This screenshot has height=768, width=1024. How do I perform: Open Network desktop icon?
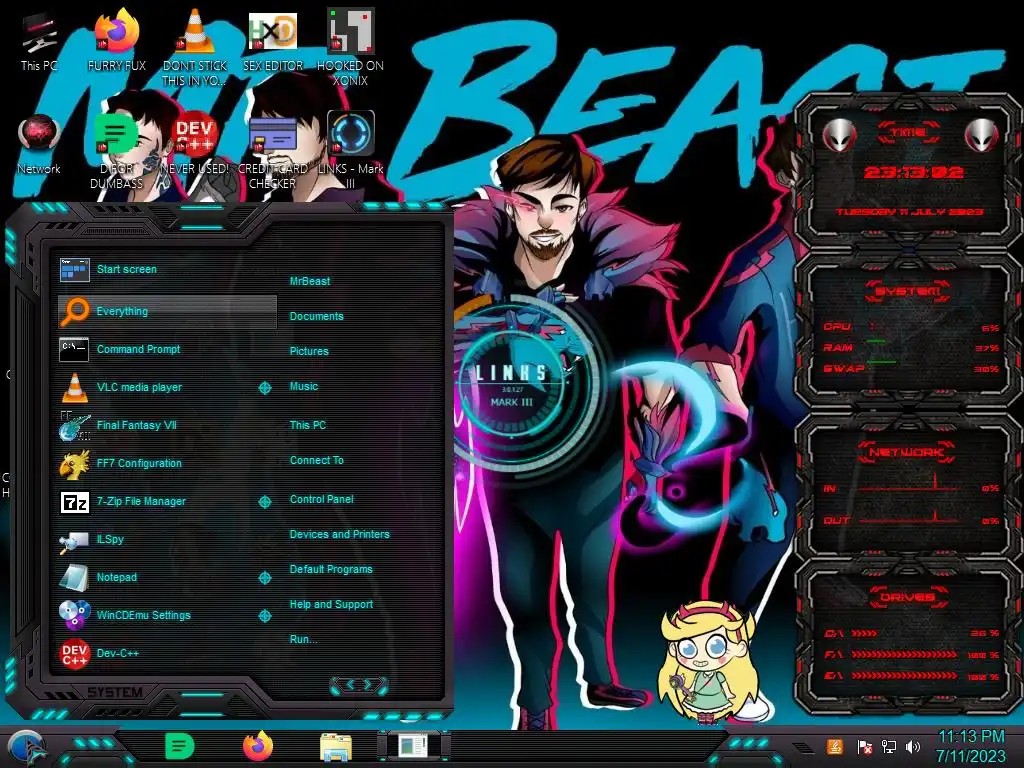[39, 145]
